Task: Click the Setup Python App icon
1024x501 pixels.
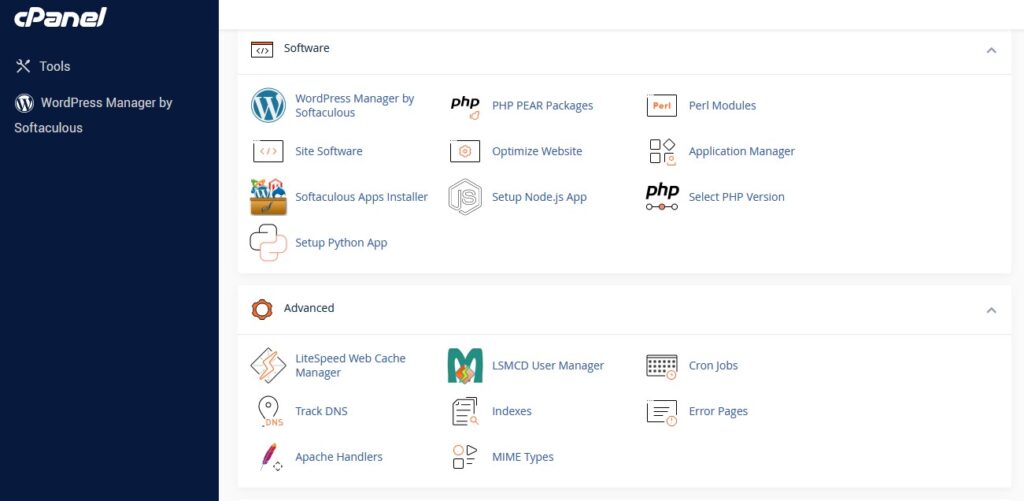Action: tap(268, 242)
